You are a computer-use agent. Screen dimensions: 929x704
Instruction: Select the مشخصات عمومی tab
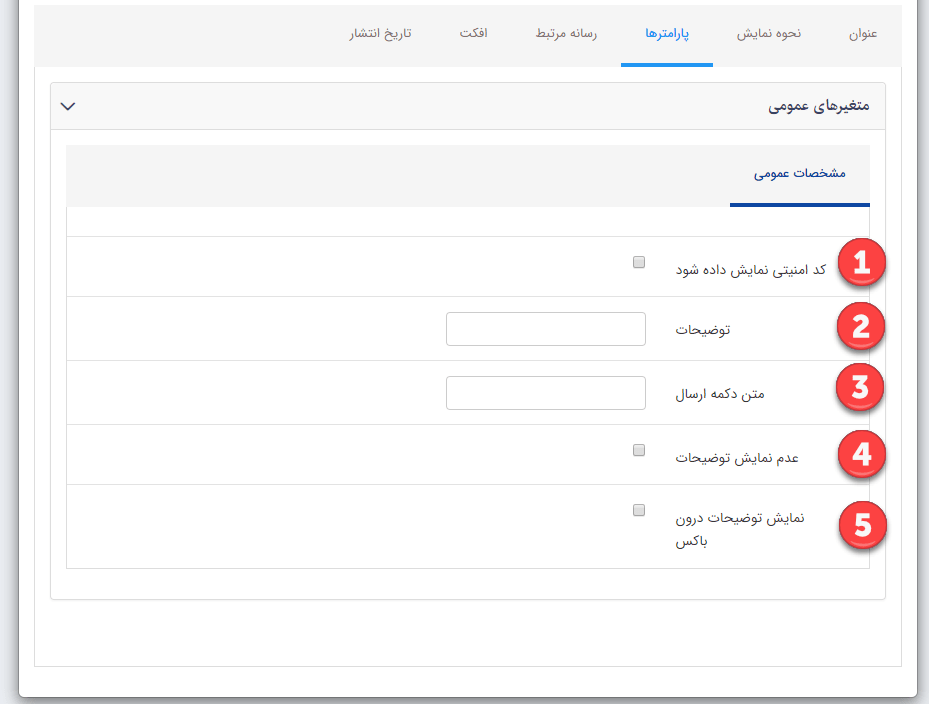point(799,172)
